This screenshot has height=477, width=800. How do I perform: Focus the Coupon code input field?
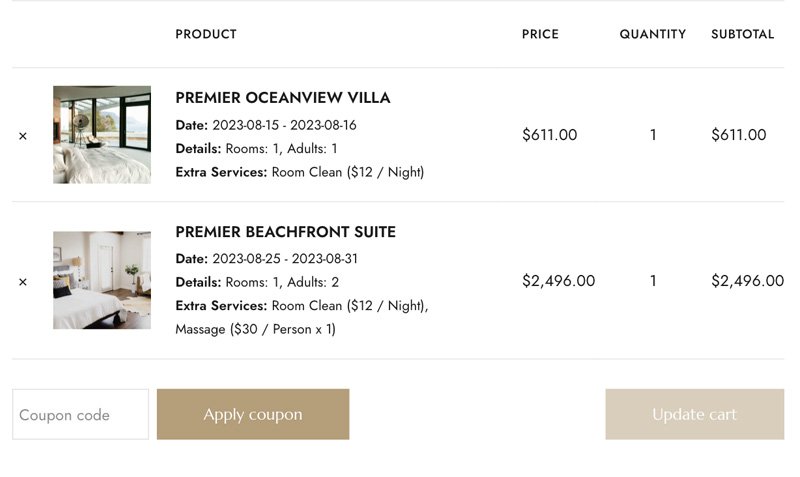tap(80, 415)
